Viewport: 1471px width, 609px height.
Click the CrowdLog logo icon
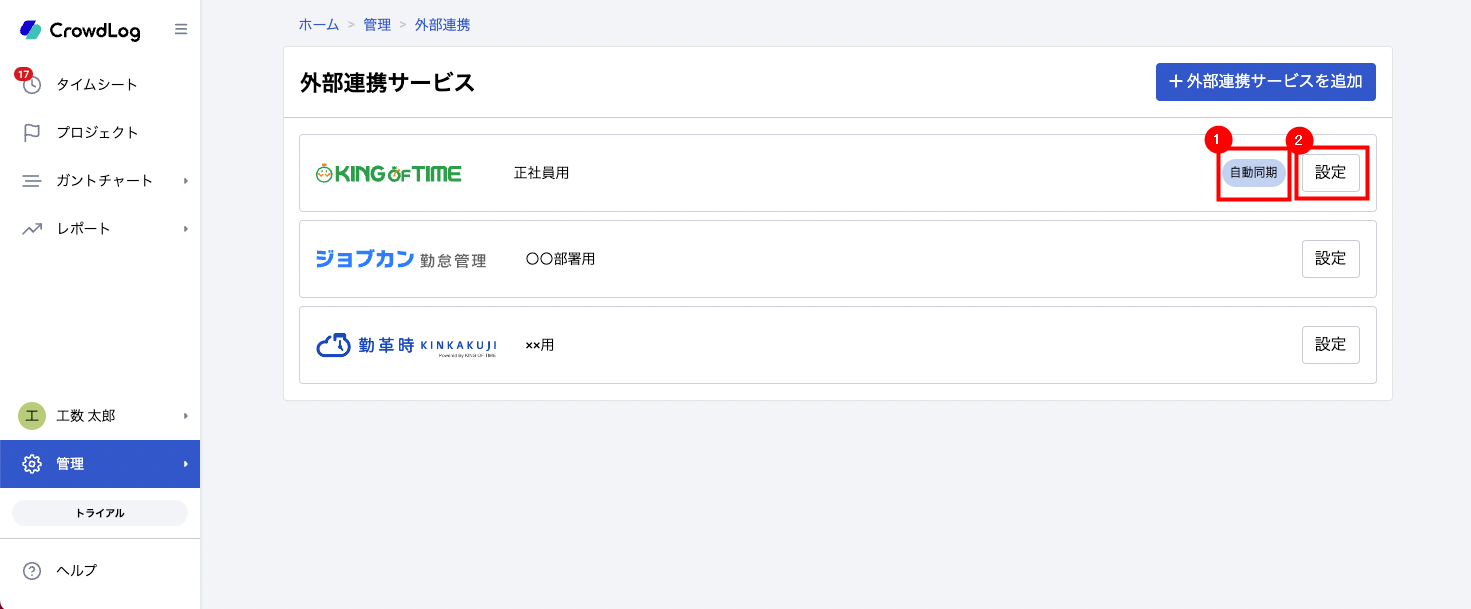(31, 30)
